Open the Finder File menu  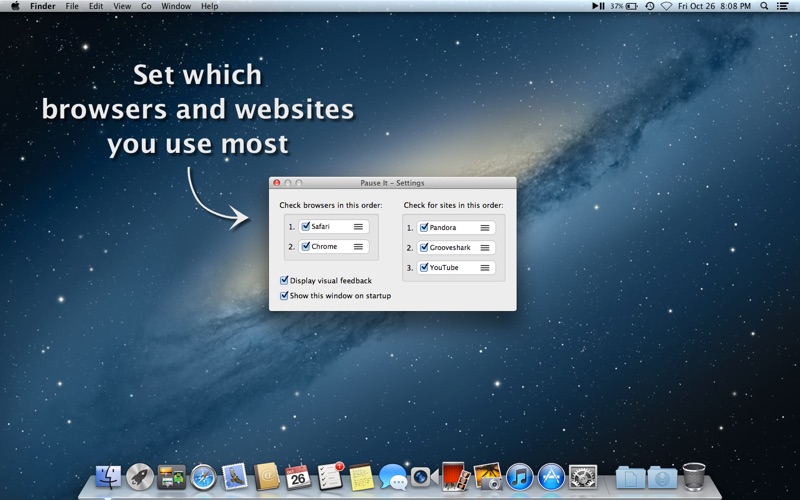click(72, 6)
